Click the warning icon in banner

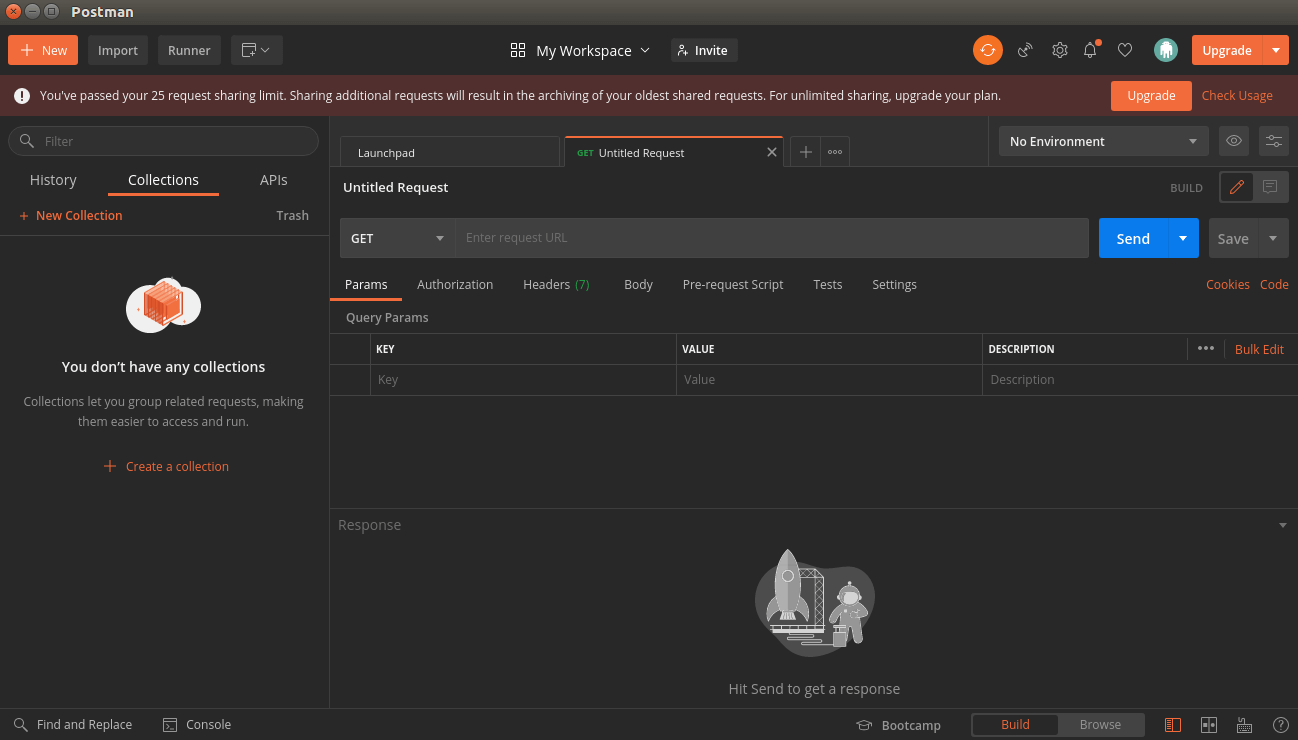click(21, 96)
